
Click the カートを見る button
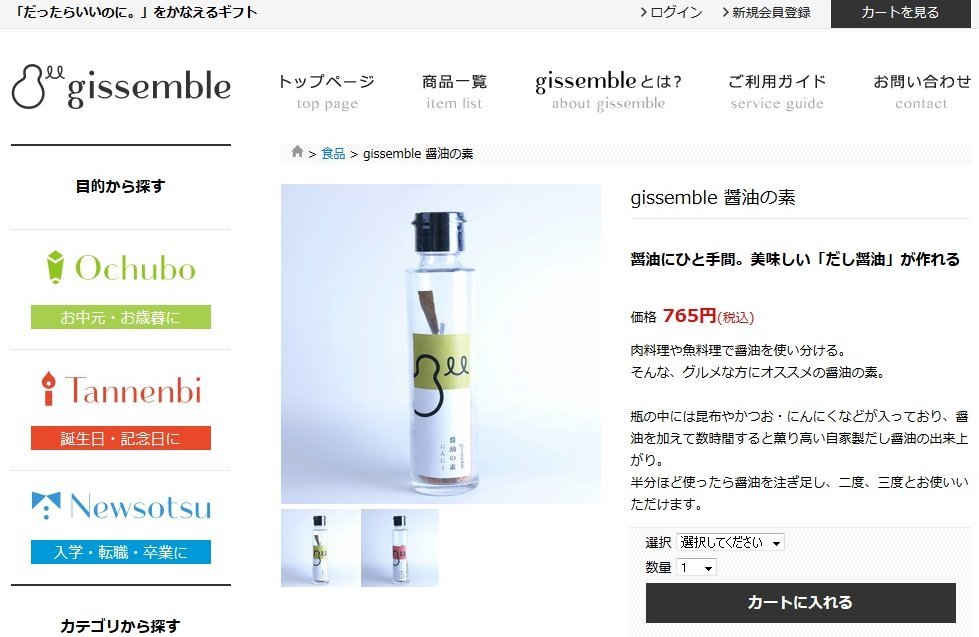(900, 13)
